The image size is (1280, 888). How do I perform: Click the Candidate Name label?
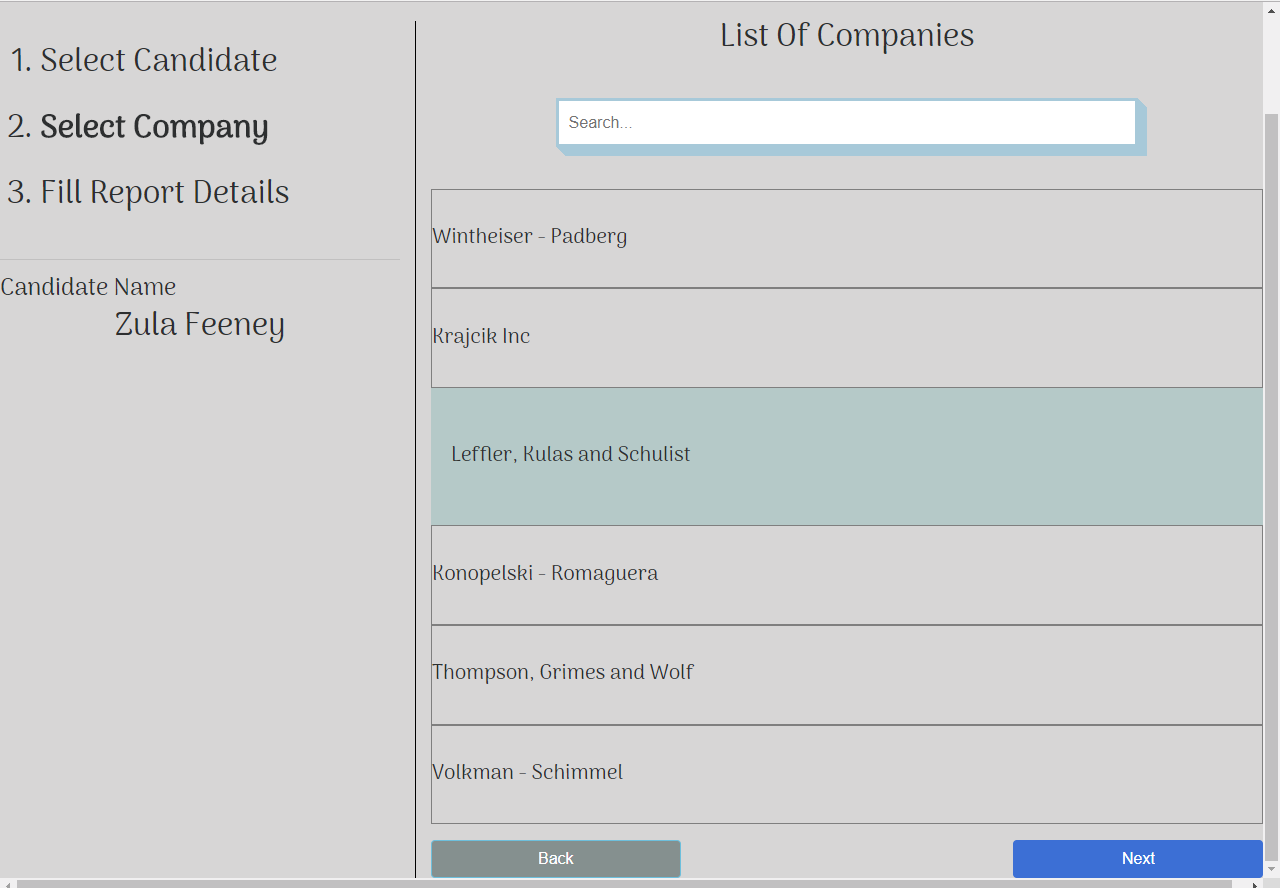click(x=88, y=287)
